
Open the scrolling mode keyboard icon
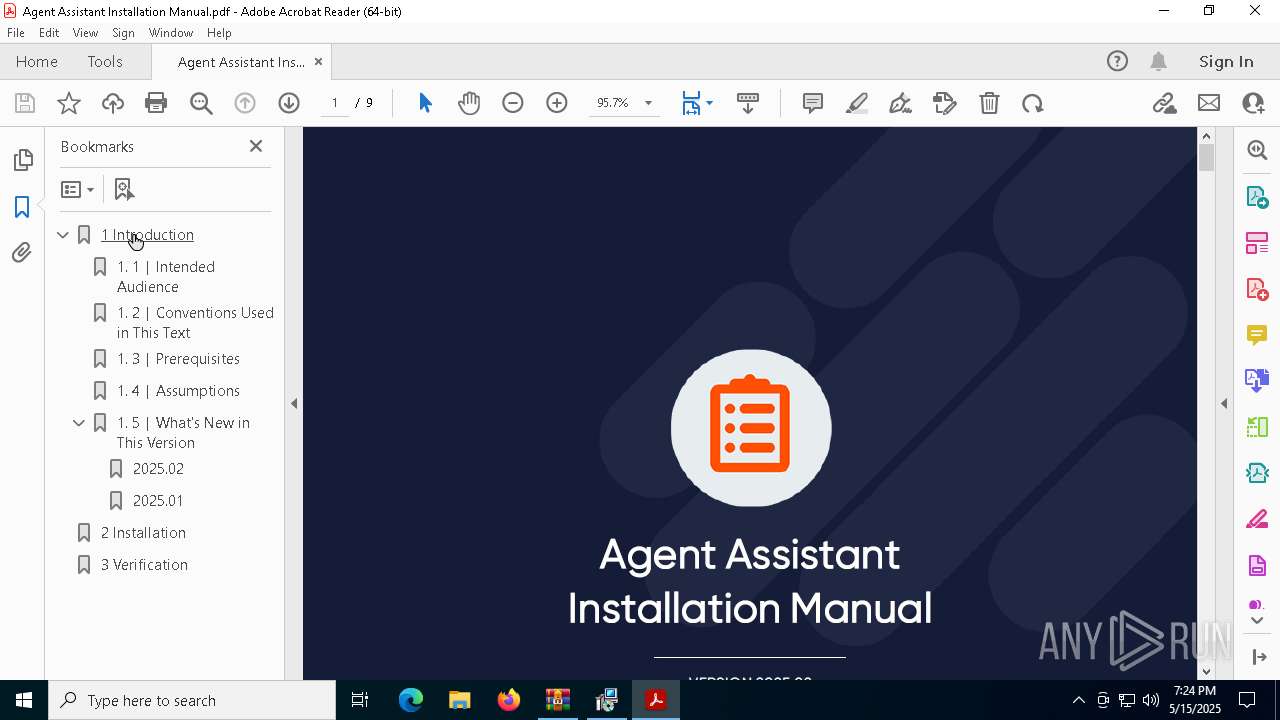click(748, 103)
